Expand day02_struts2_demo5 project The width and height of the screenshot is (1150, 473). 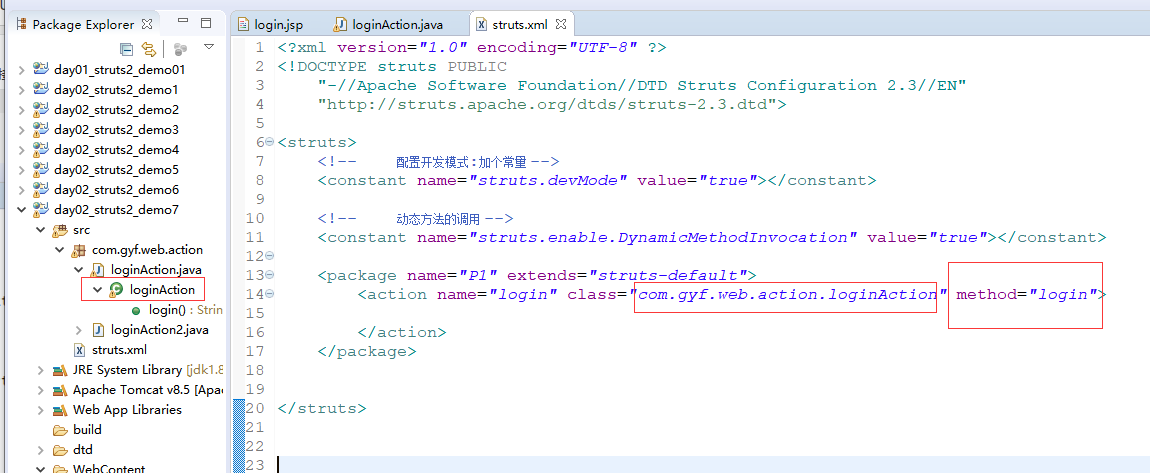(x=21, y=169)
